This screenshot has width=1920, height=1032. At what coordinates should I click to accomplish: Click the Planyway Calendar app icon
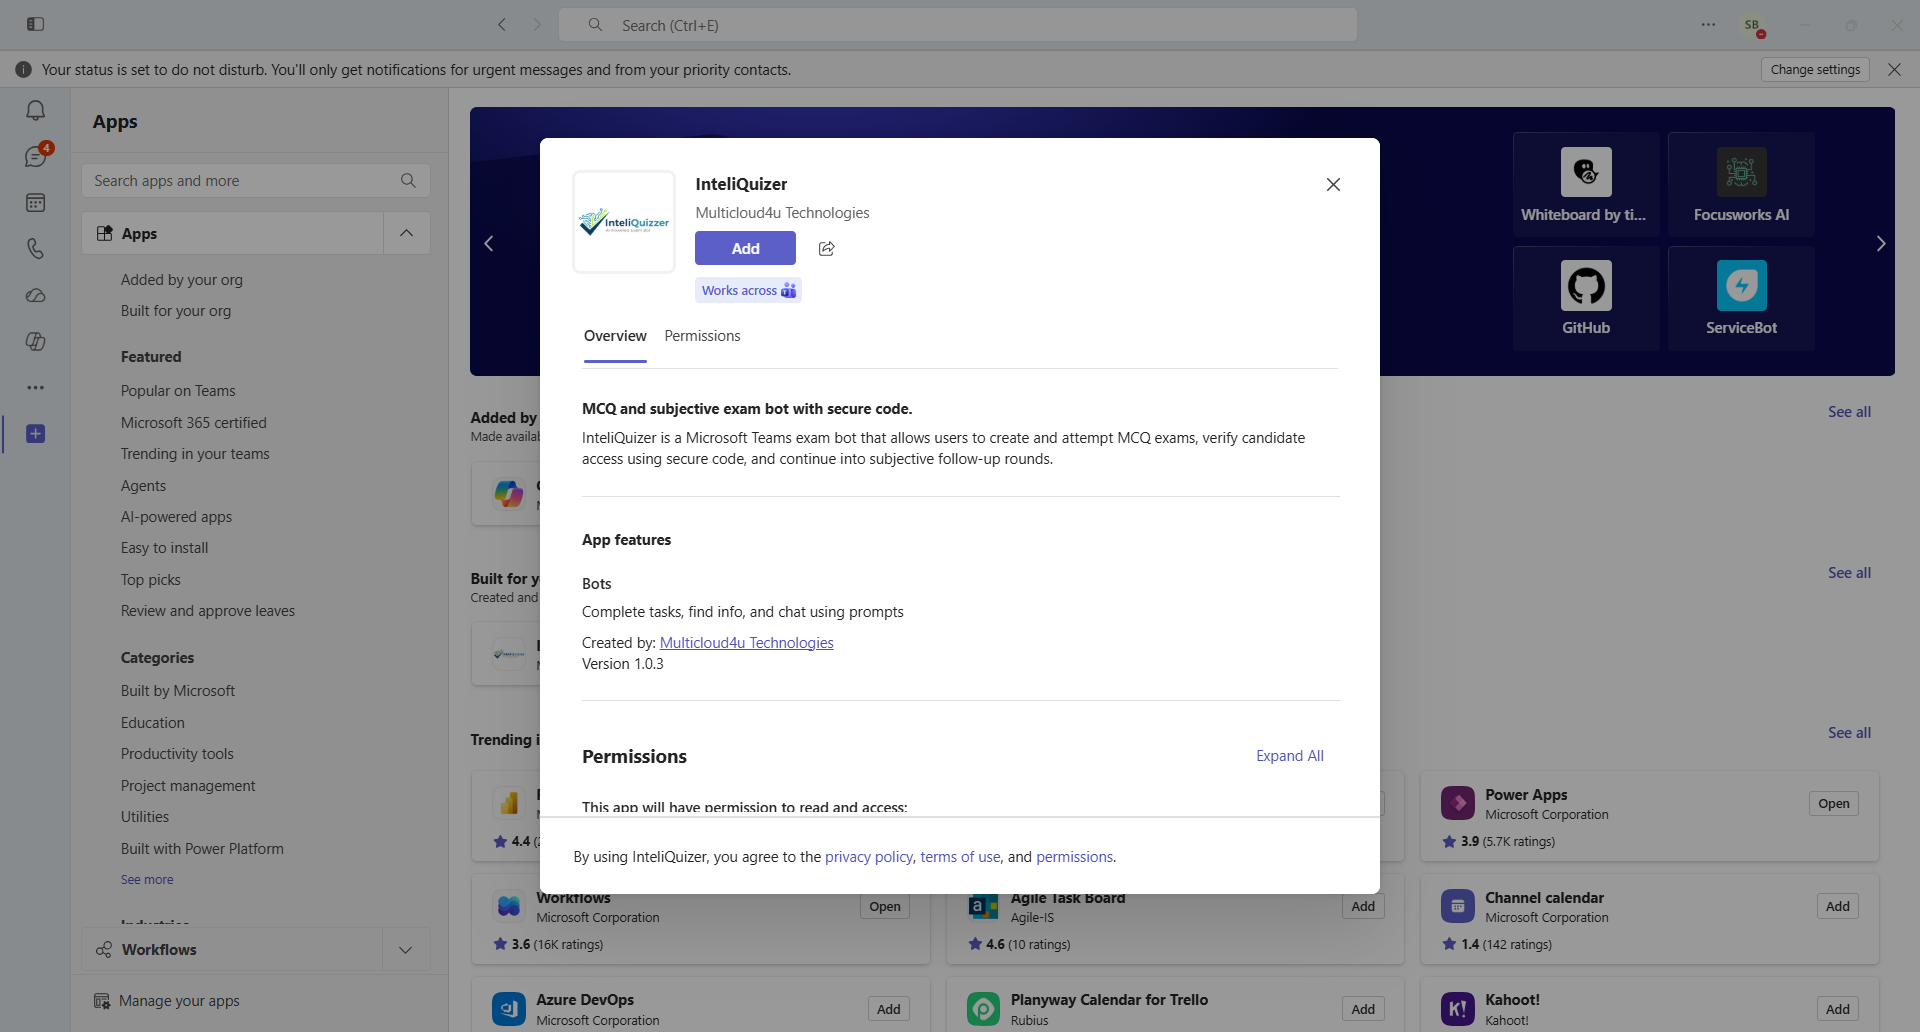coord(983,1009)
